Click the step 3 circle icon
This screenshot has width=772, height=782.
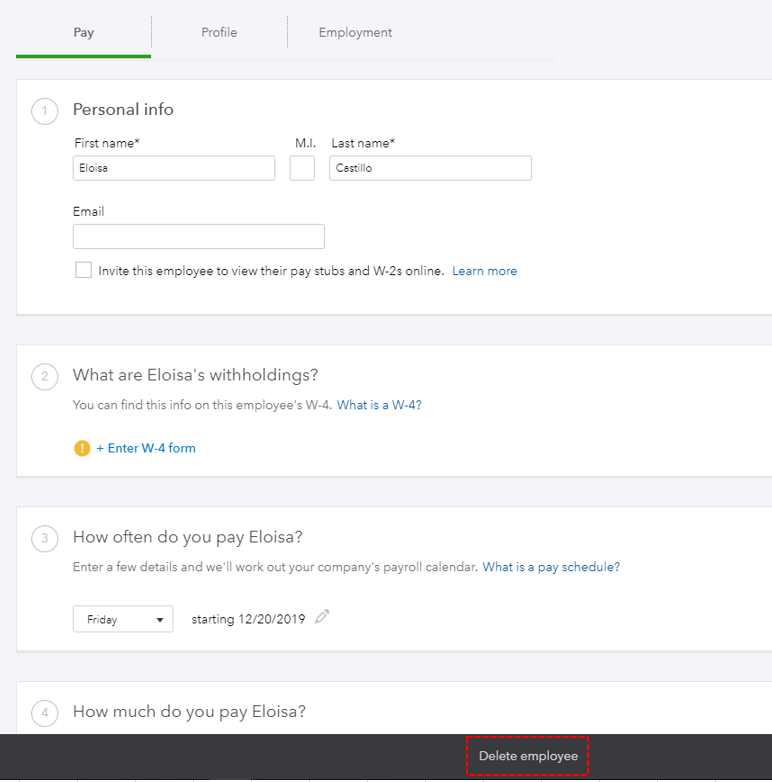(x=45, y=538)
